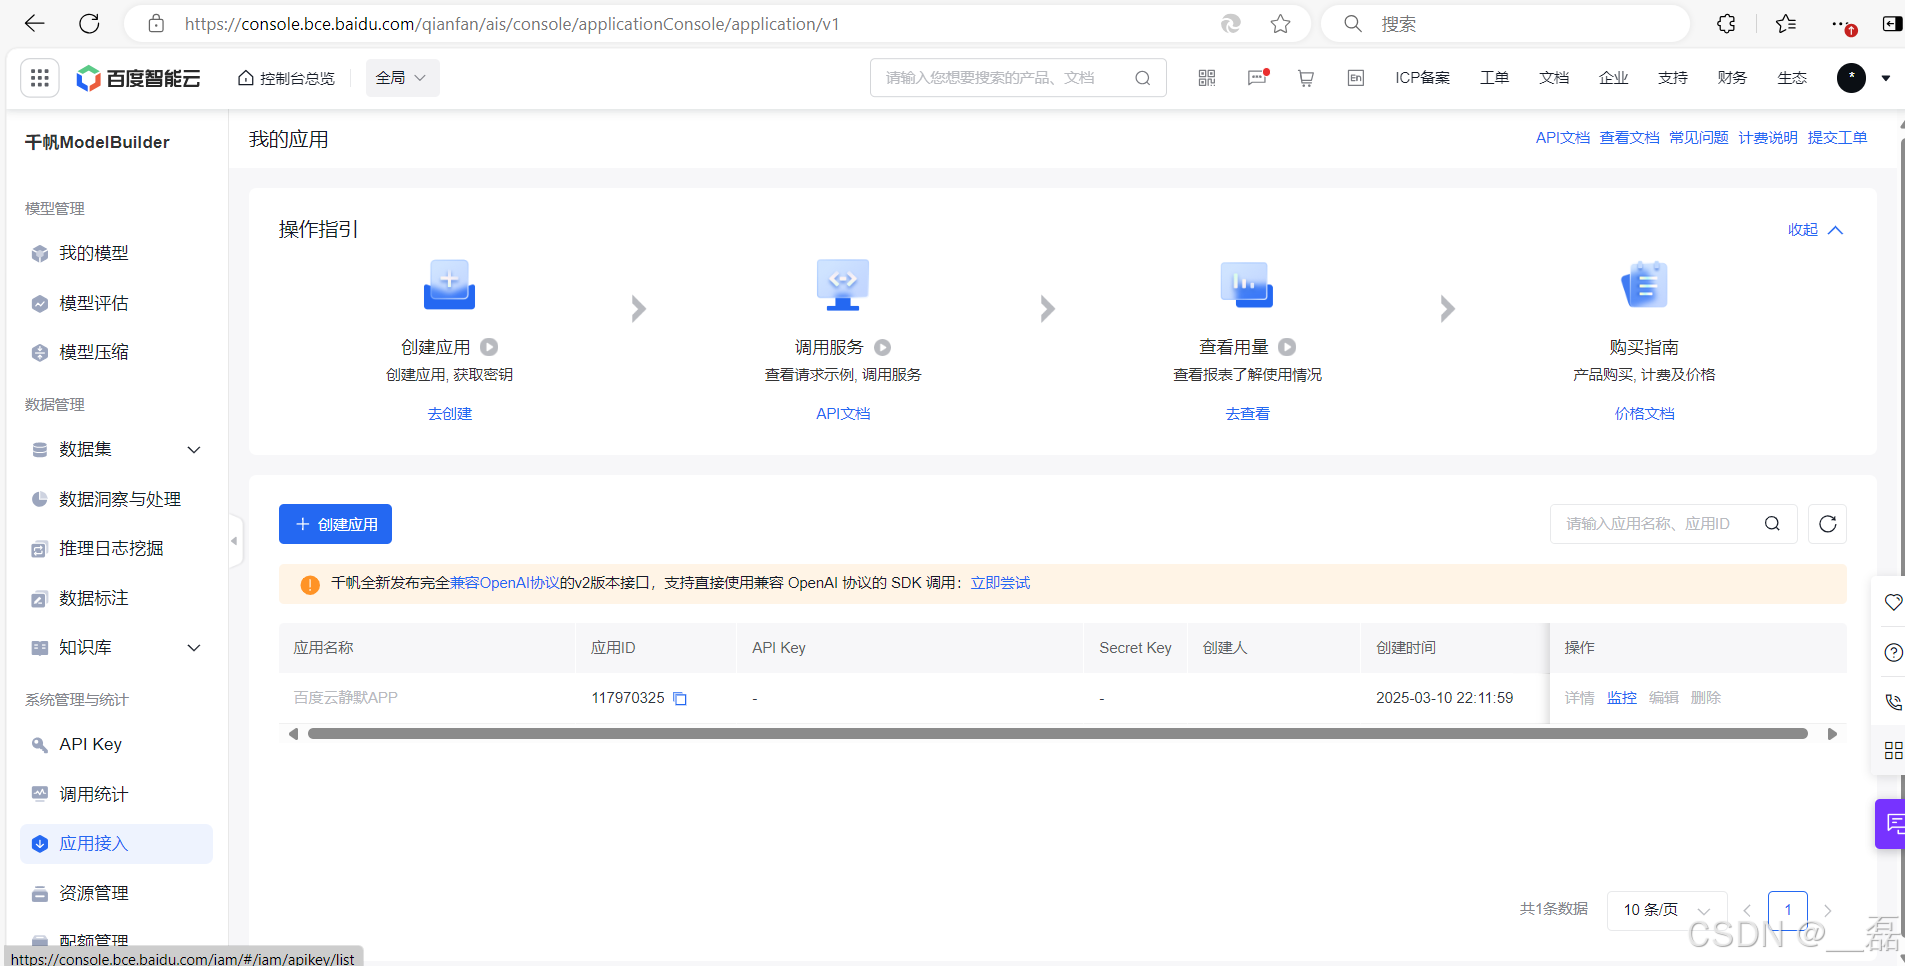This screenshot has height=966, width=1905.
Task: Open the help question mark side icon
Action: 1893,652
